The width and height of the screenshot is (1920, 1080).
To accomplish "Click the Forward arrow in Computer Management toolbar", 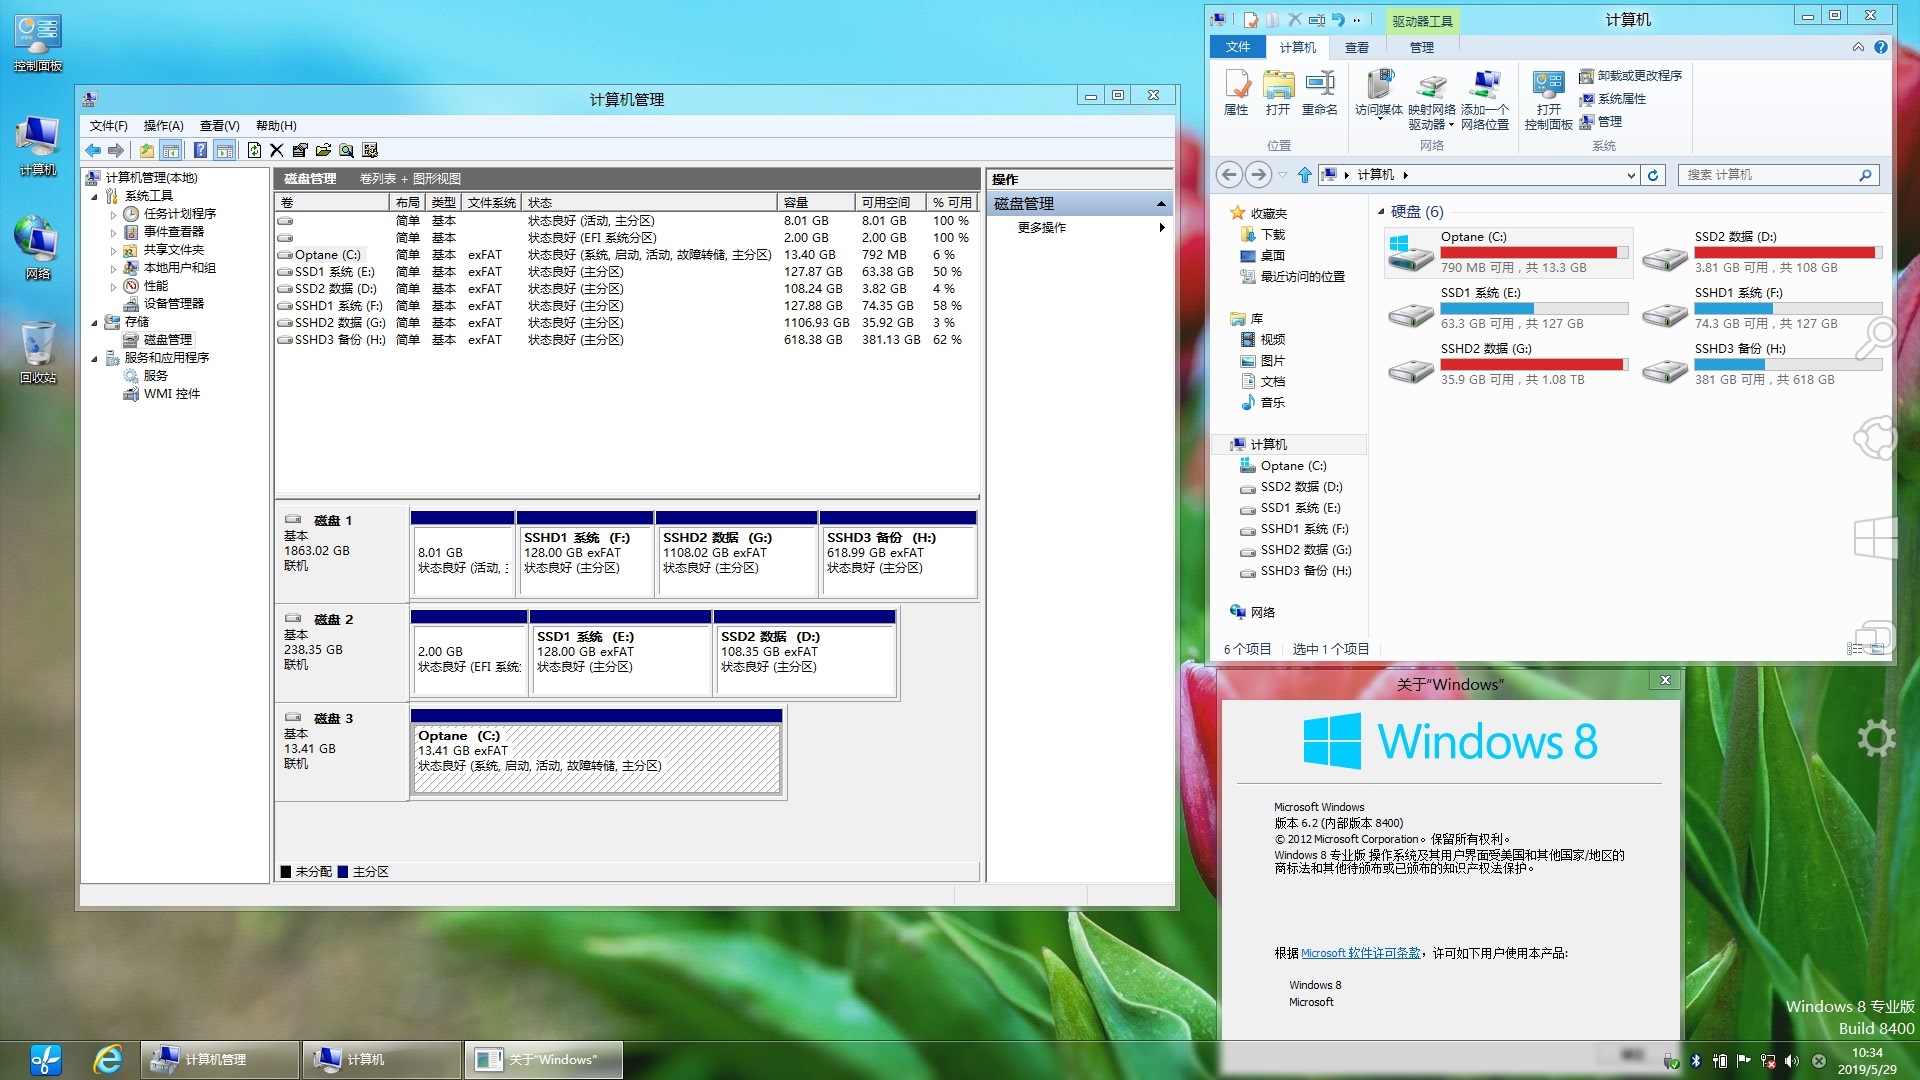I will tap(116, 150).
